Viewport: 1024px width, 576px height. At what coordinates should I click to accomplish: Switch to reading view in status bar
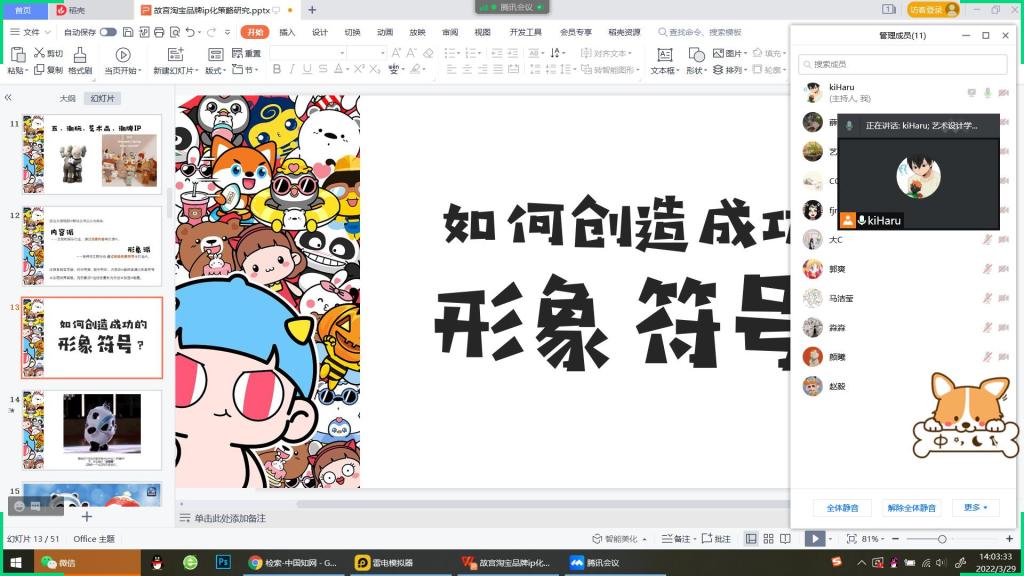786,539
